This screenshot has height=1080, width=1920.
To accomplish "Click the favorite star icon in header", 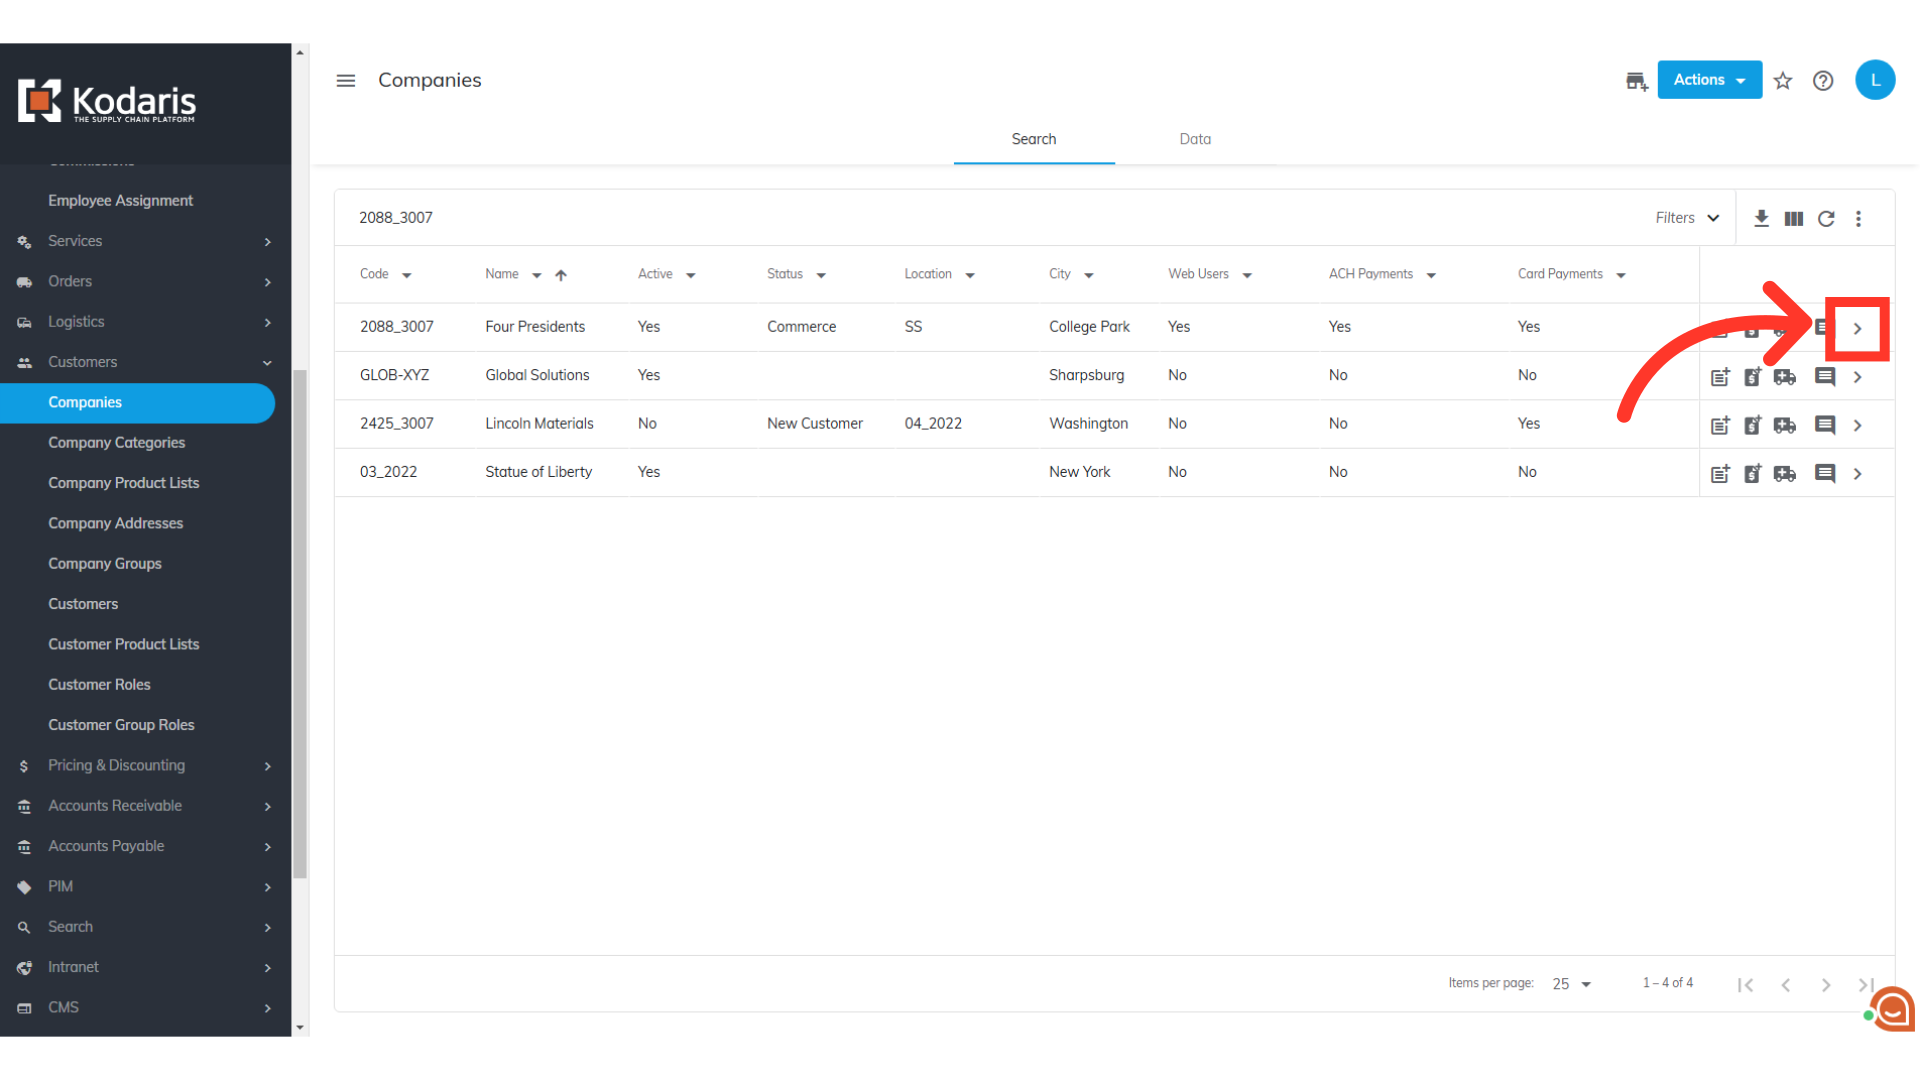I will (1783, 81).
